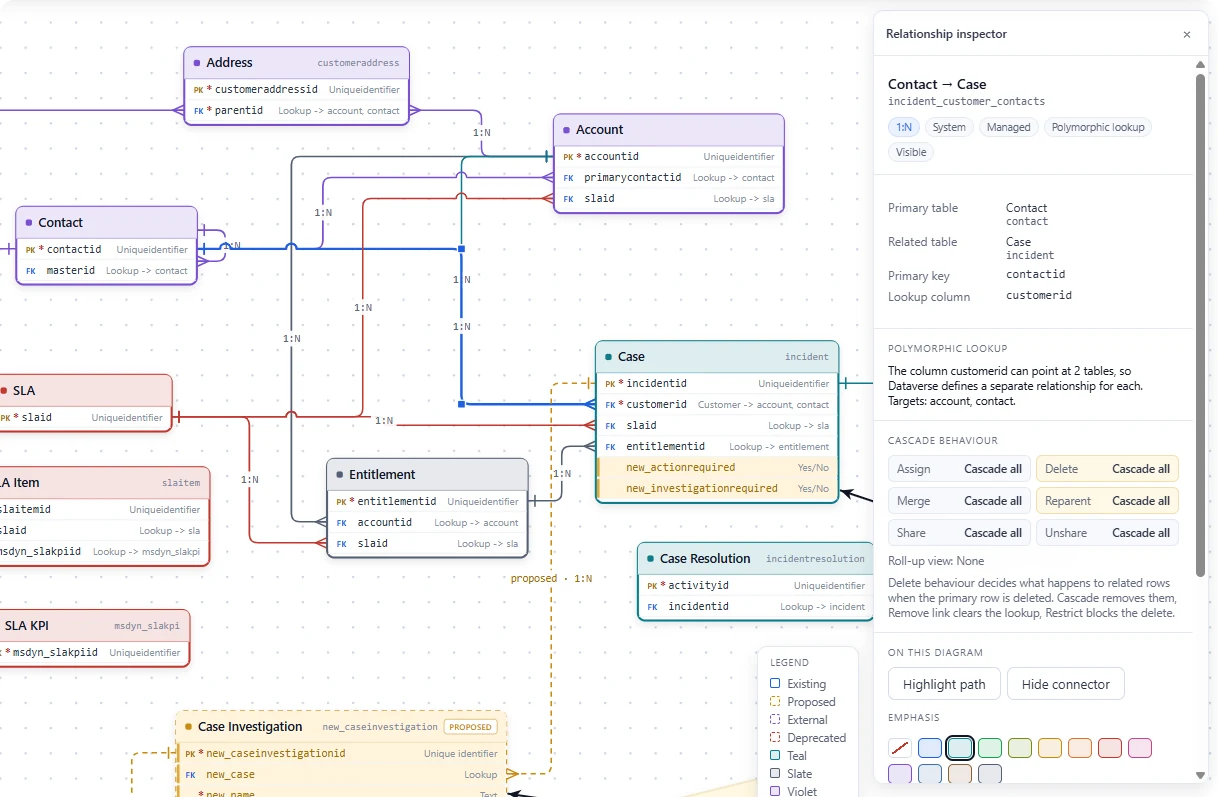
Task: Click the Deprecated legend dashed box icon
Action: coord(775,738)
